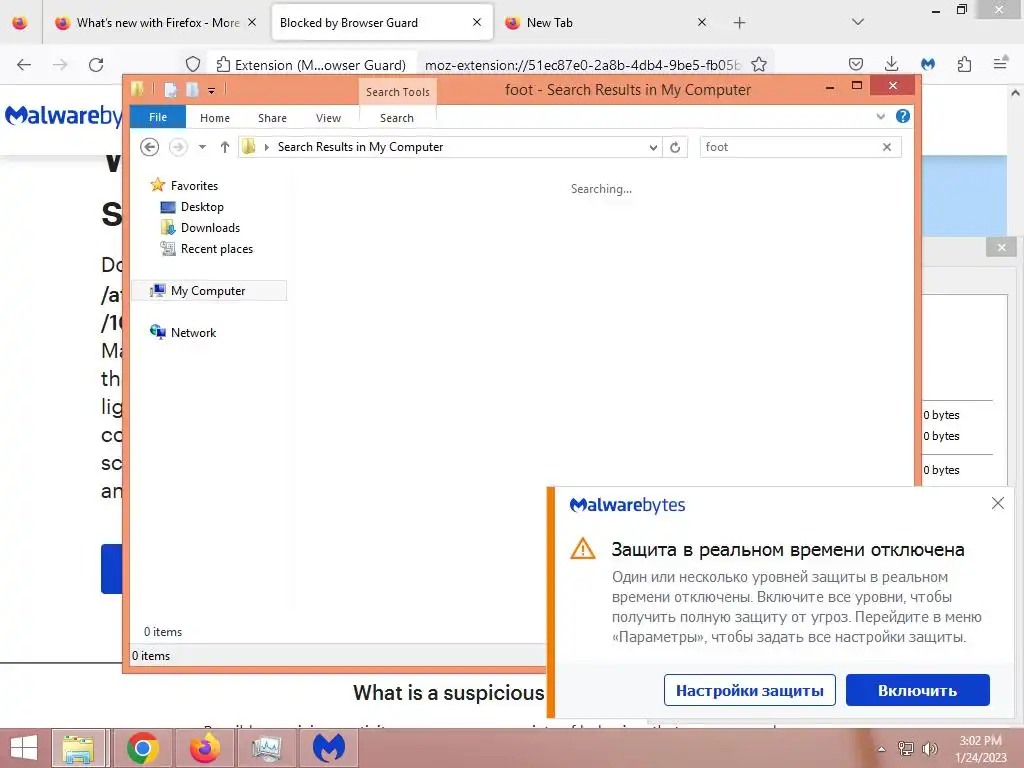Select My Computer in navigation pane
Image resolution: width=1024 pixels, height=768 pixels.
209,291
